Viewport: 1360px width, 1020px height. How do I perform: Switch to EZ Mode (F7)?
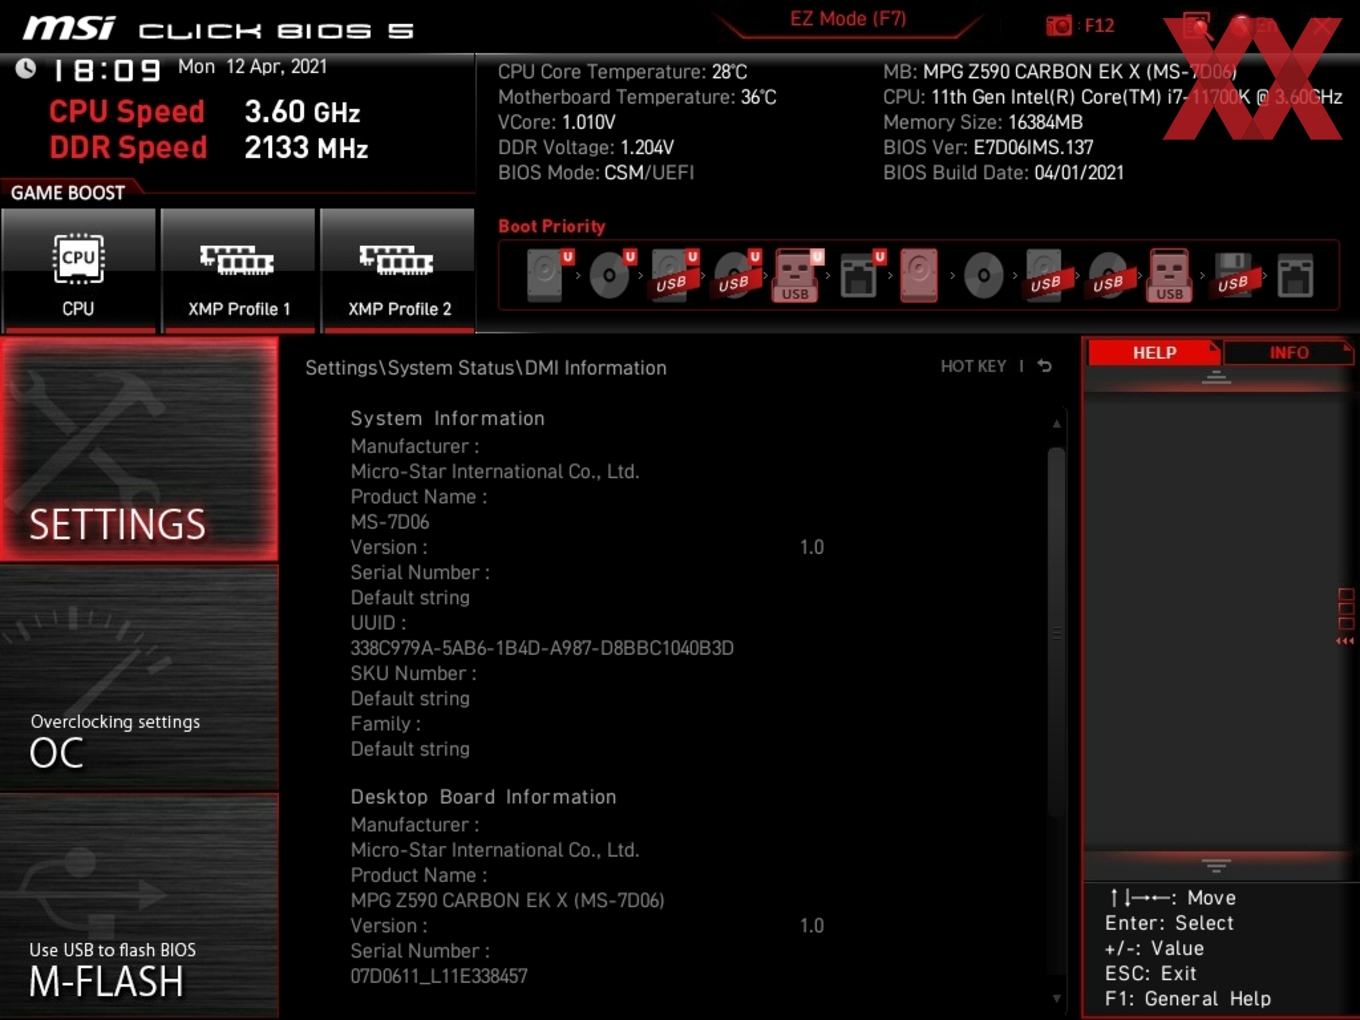click(848, 19)
